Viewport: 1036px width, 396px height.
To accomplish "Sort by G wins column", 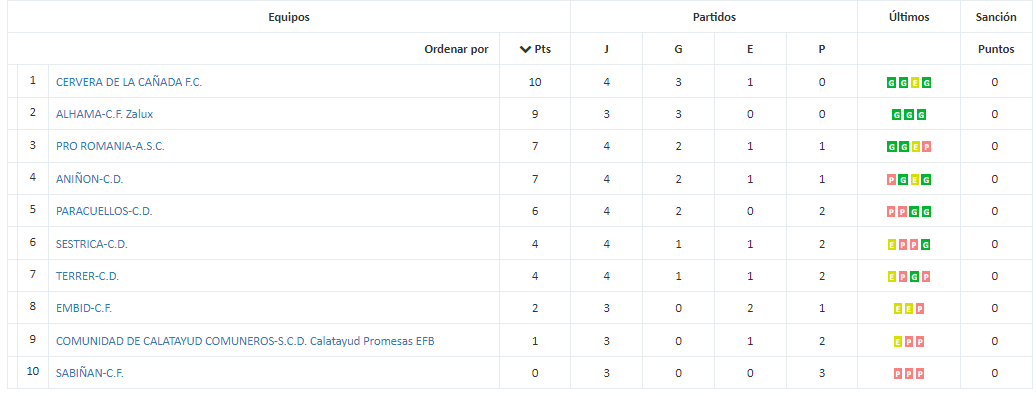I will tap(679, 49).
